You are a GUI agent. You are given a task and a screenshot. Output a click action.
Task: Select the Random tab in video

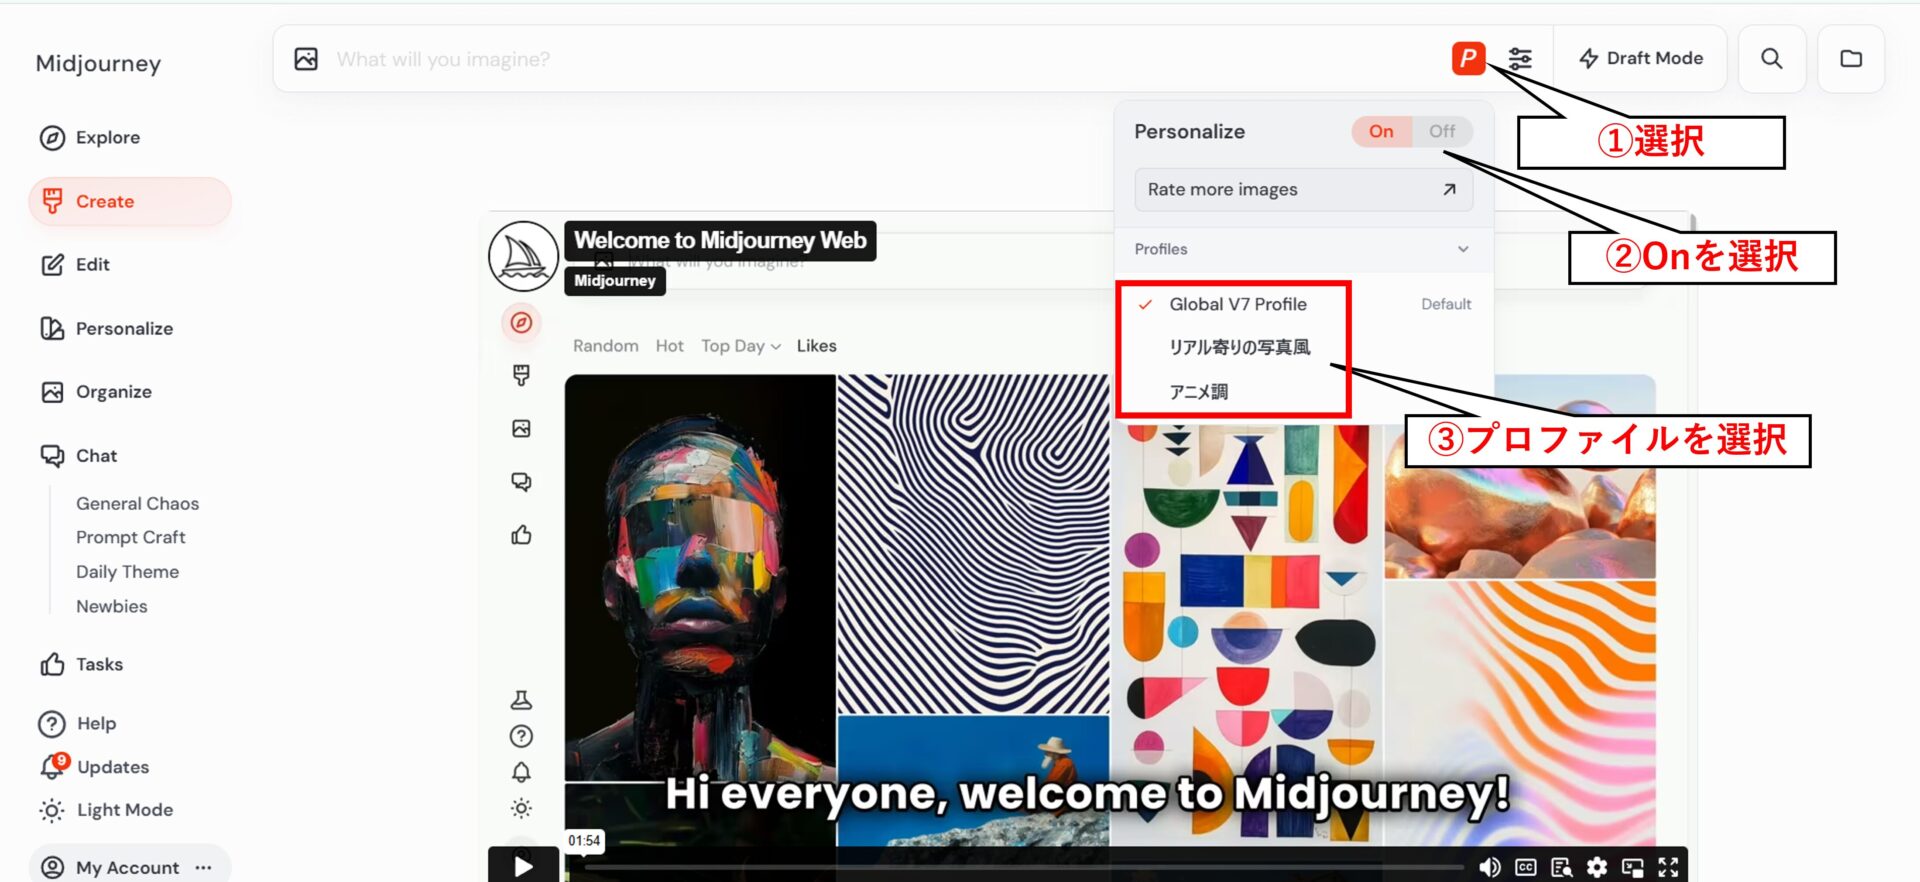click(605, 346)
